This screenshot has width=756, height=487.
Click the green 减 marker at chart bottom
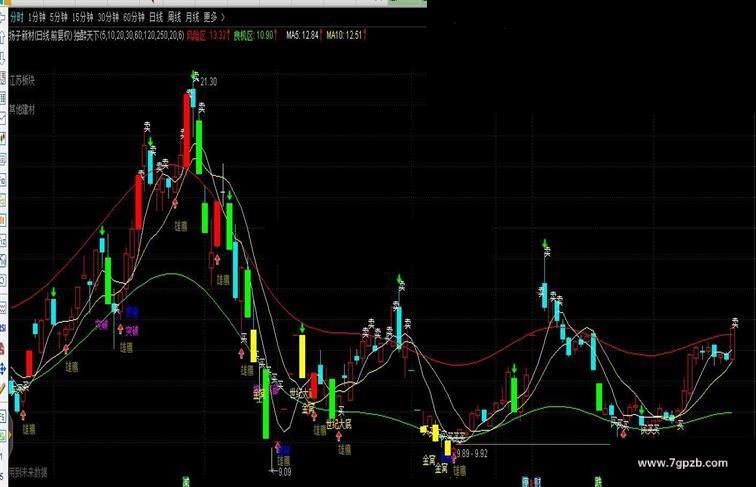tap(186, 481)
